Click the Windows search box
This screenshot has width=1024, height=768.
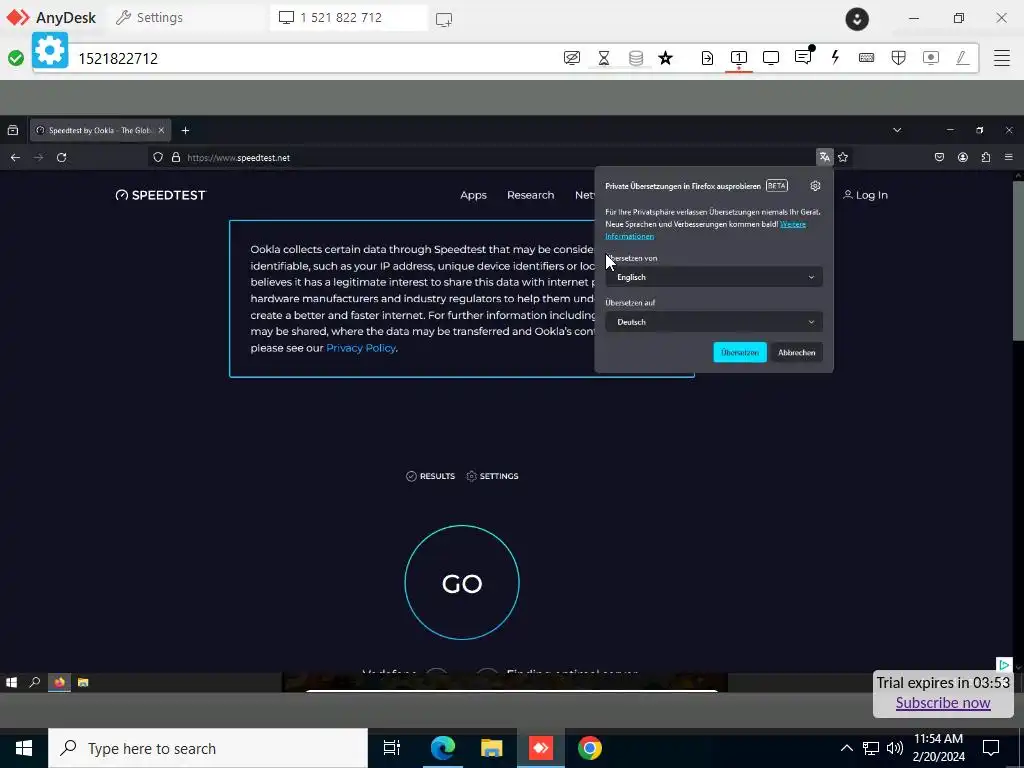pos(208,748)
